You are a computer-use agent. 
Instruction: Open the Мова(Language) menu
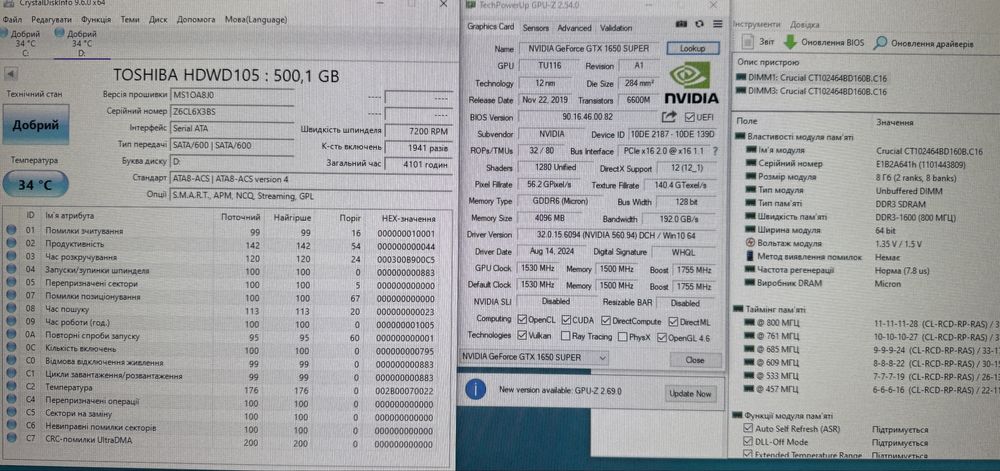pyautogui.click(x=256, y=19)
